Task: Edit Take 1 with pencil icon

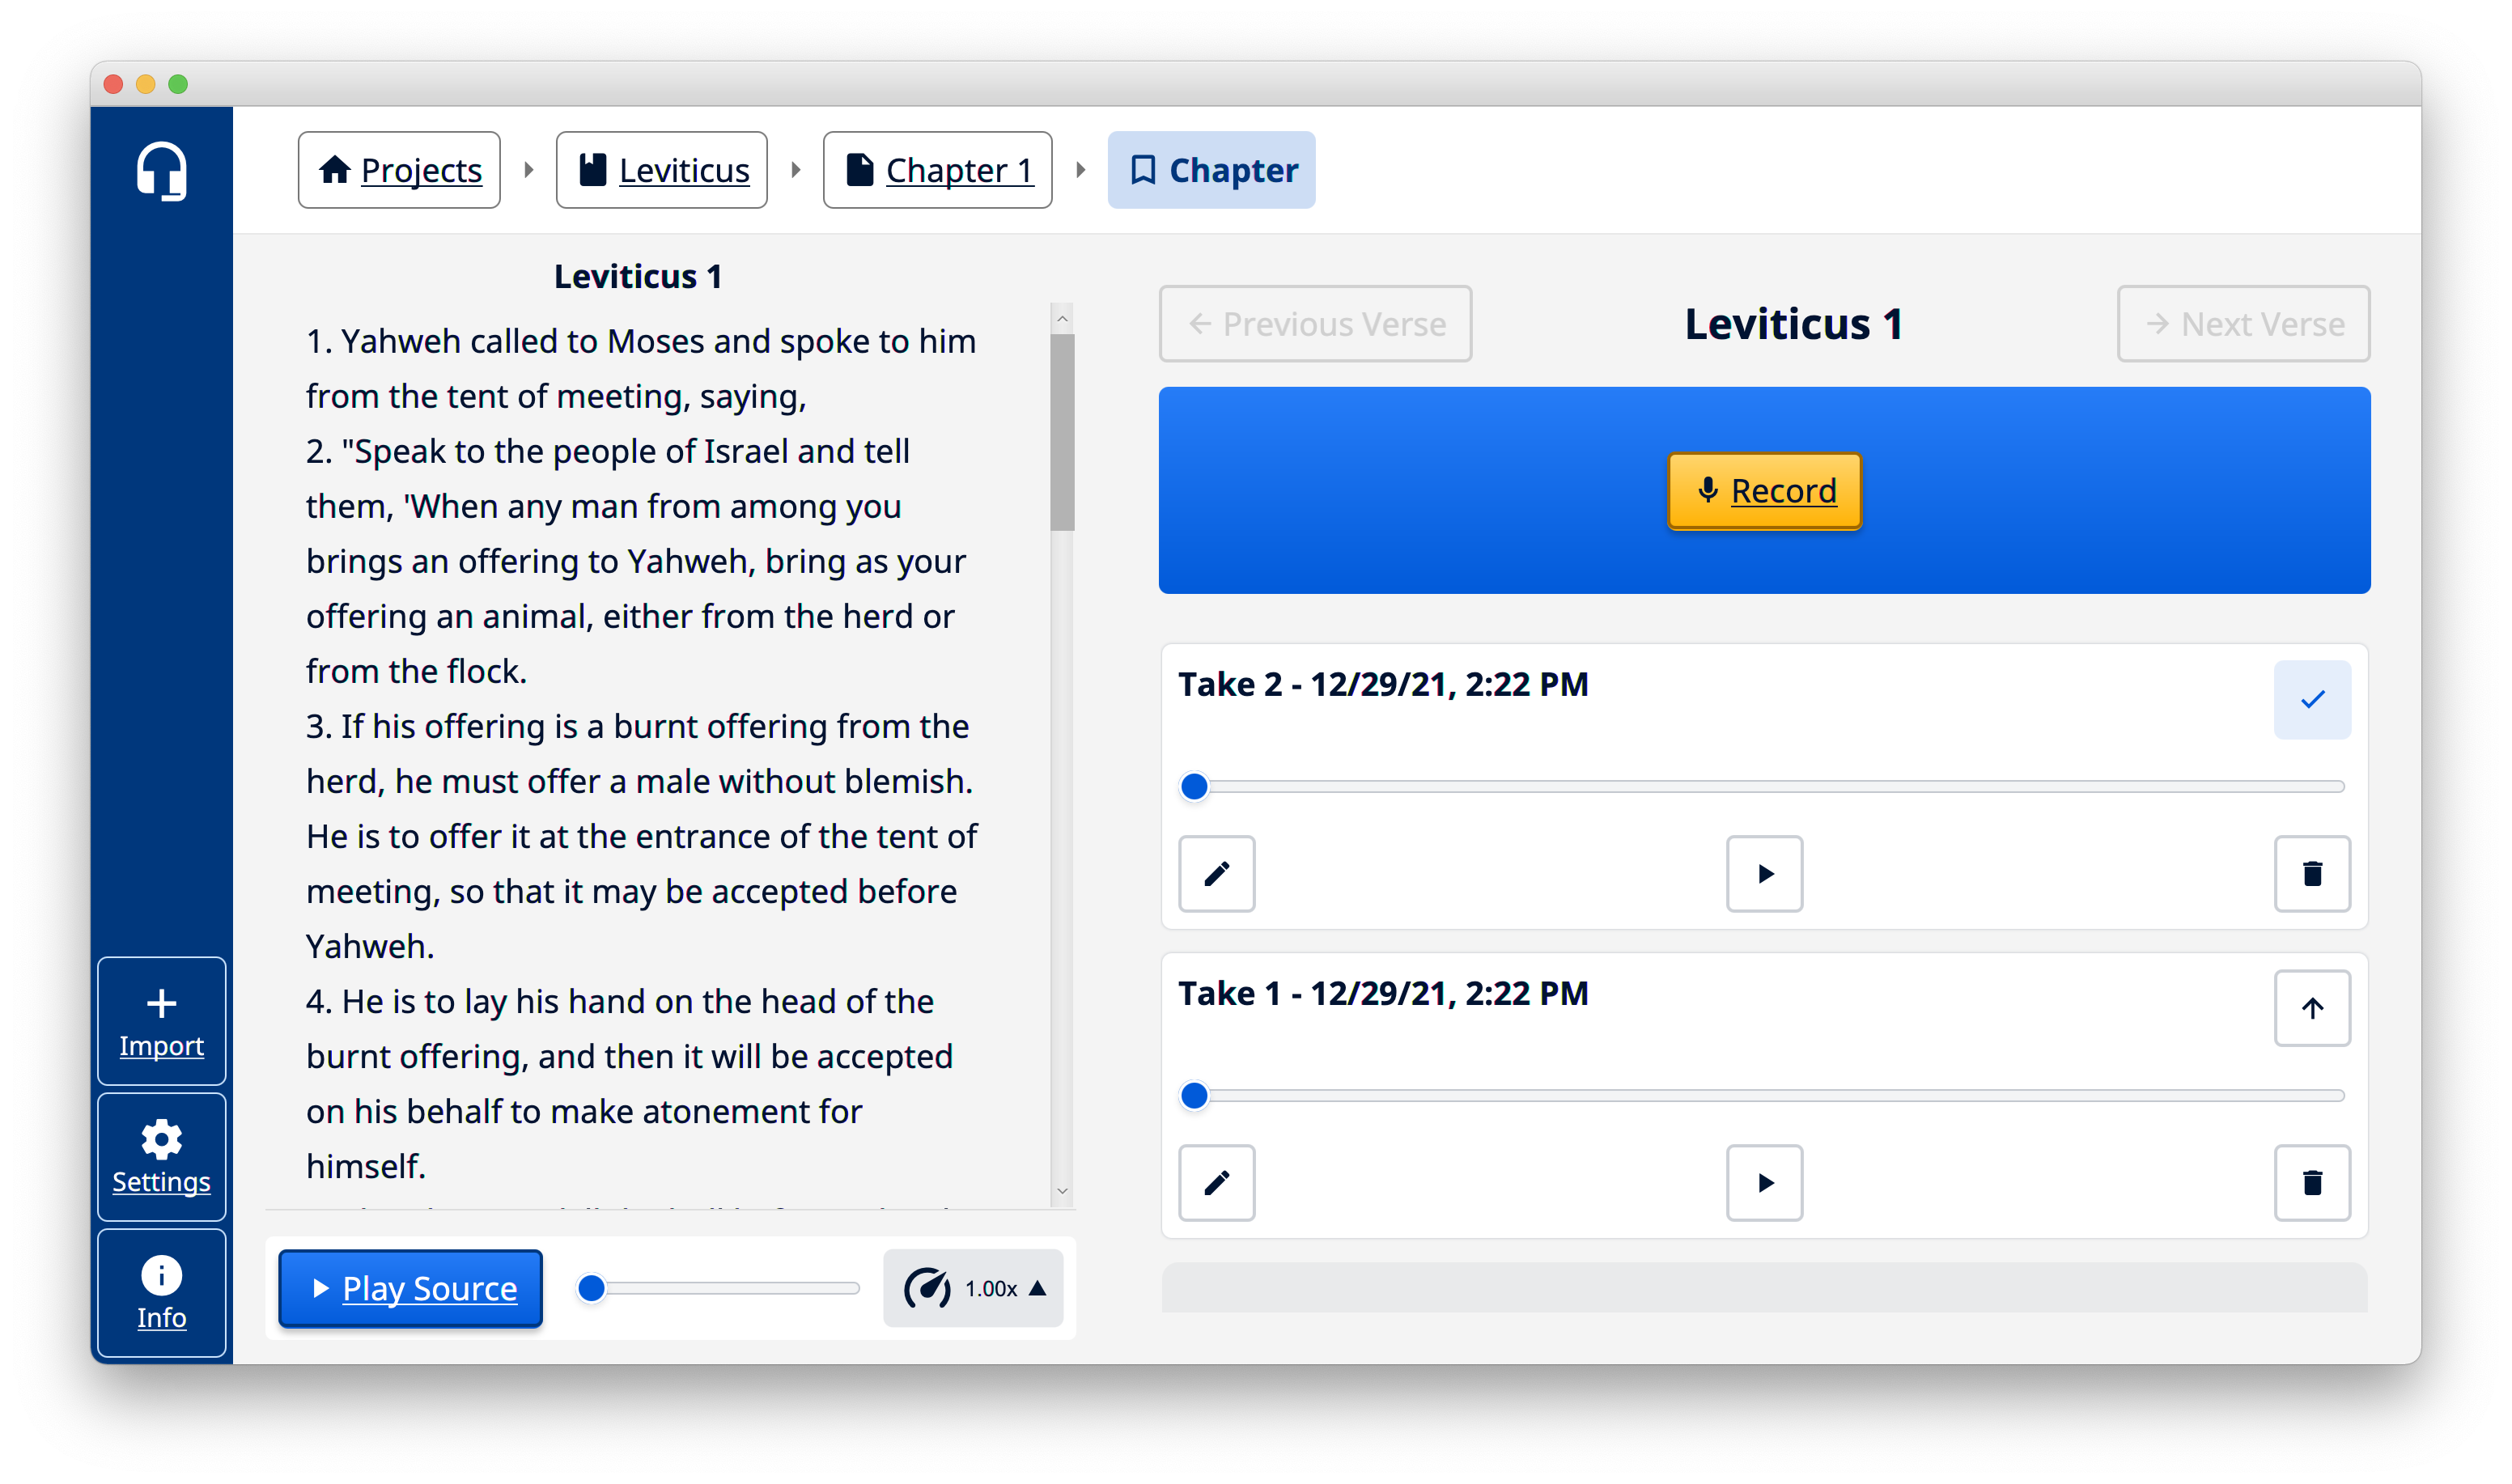Action: tap(1216, 1182)
